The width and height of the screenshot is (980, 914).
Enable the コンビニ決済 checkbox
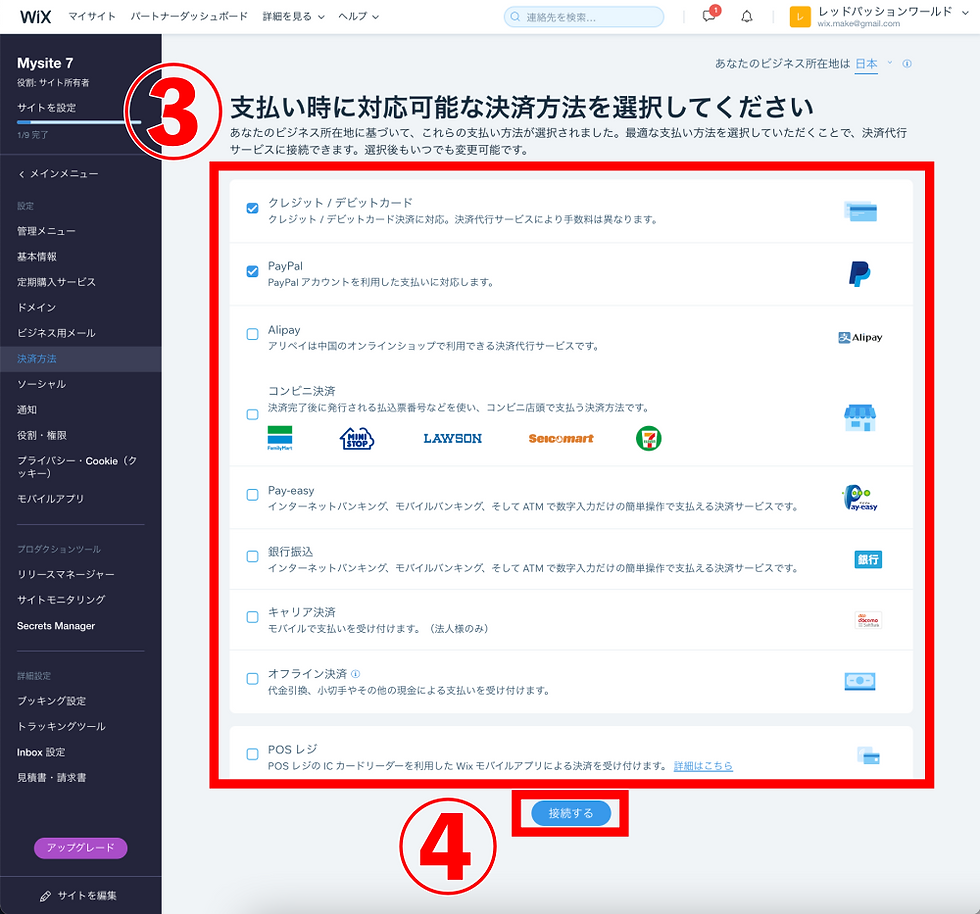coord(252,414)
